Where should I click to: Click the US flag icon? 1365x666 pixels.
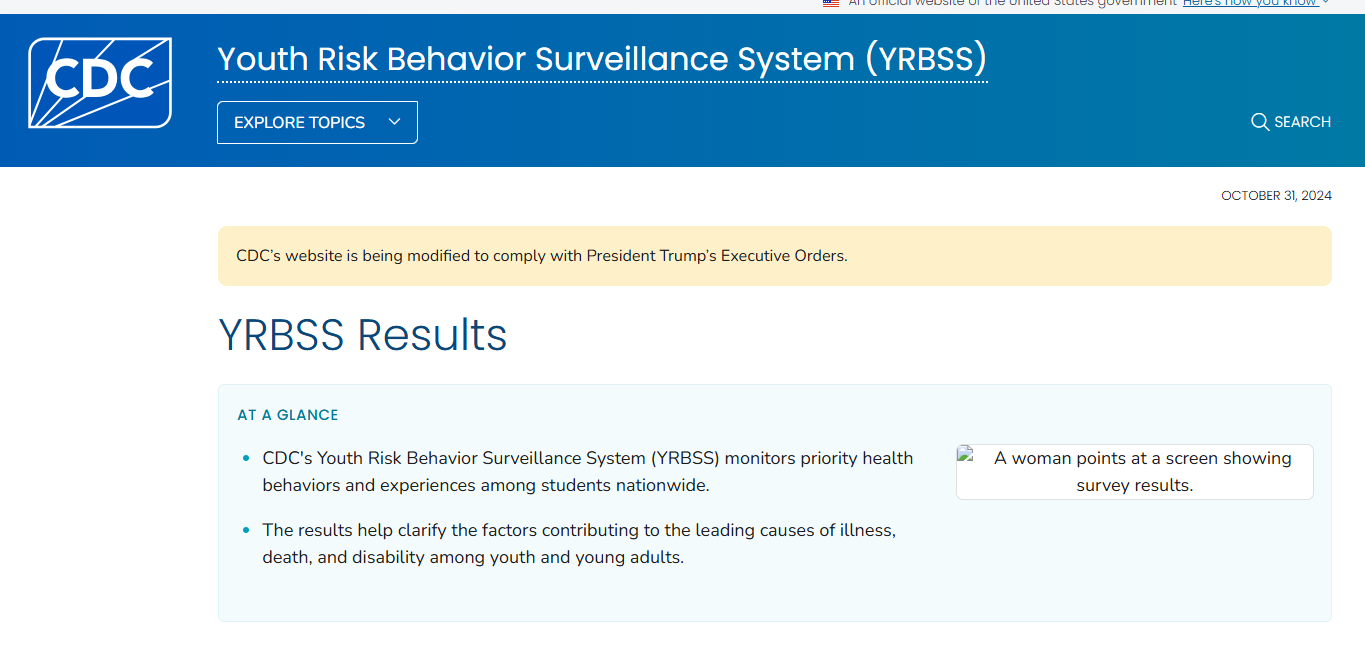pos(831,3)
